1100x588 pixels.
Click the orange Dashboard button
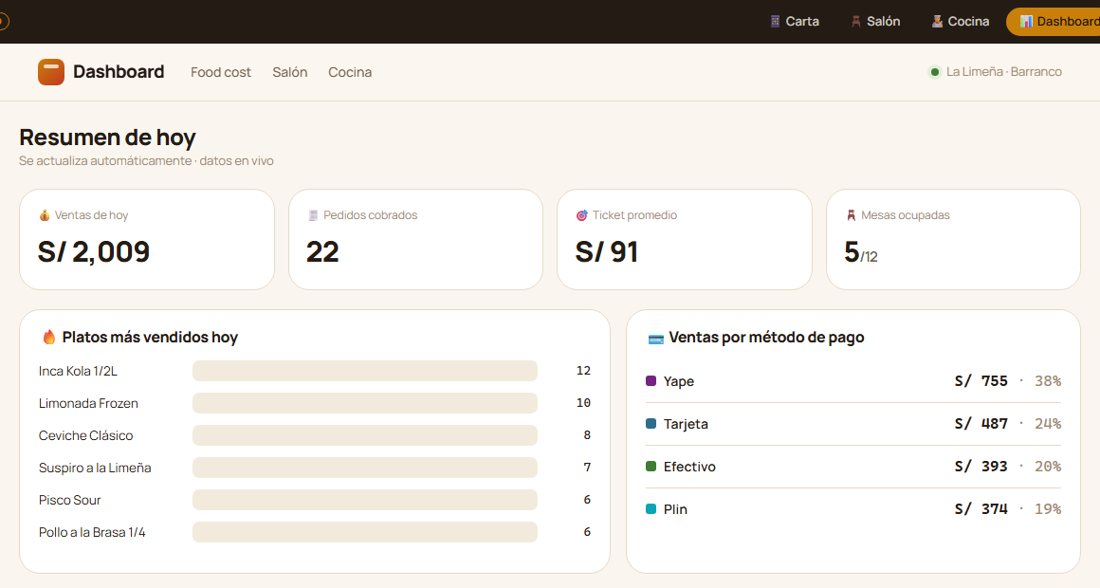pyautogui.click(x=1053, y=21)
